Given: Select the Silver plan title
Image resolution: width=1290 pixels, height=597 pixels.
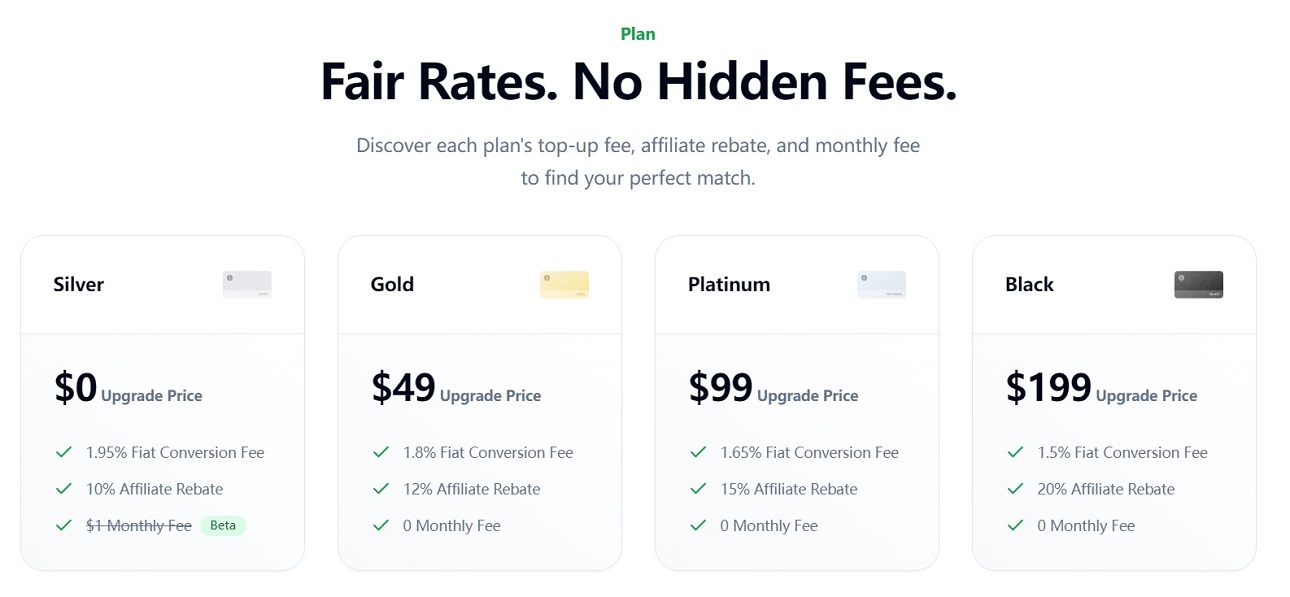Looking at the screenshot, I should (79, 284).
